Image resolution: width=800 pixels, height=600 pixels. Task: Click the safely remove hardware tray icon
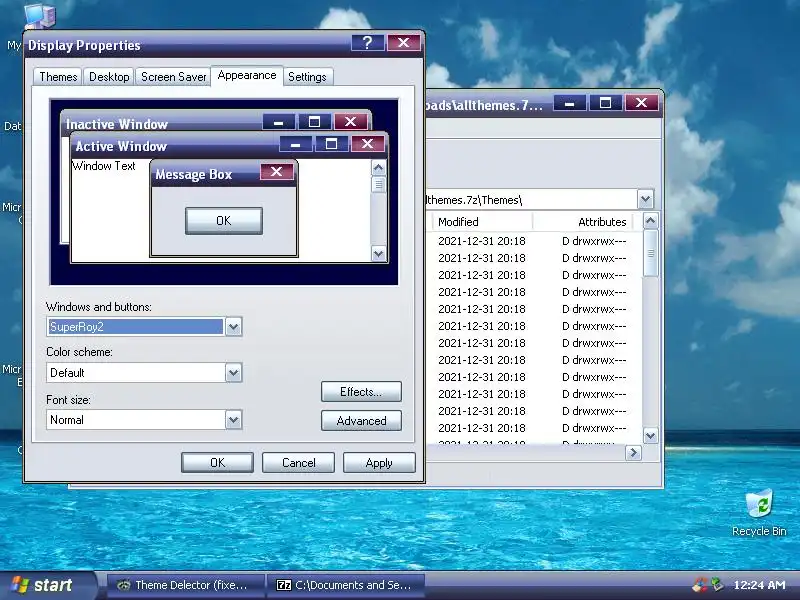(718, 585)
